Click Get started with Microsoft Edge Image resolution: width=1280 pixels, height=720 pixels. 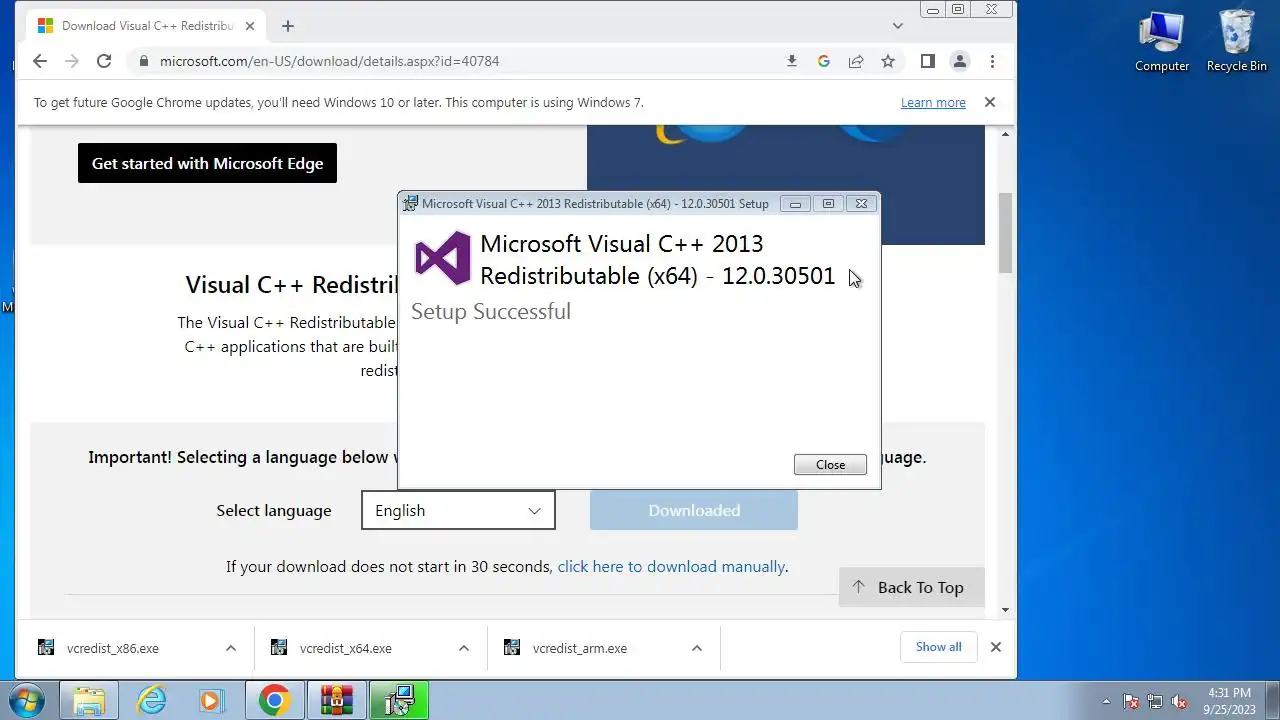tap(207, 163)
